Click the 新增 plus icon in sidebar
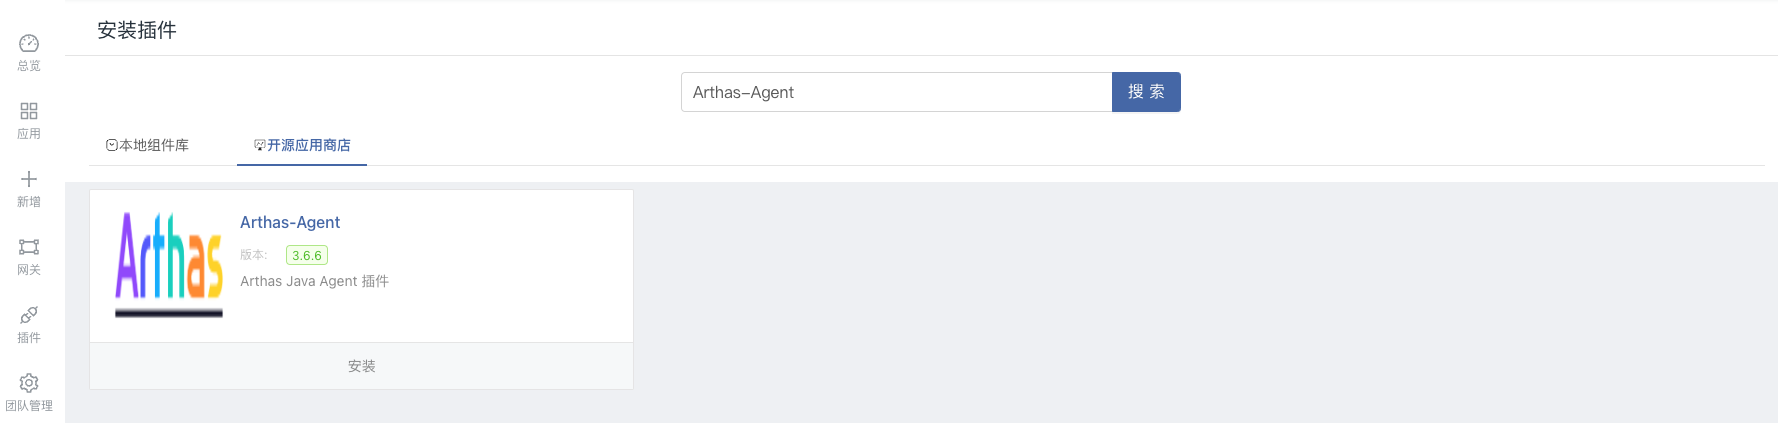The width and height of the screenshot is (1778, 423). (29, 179)
